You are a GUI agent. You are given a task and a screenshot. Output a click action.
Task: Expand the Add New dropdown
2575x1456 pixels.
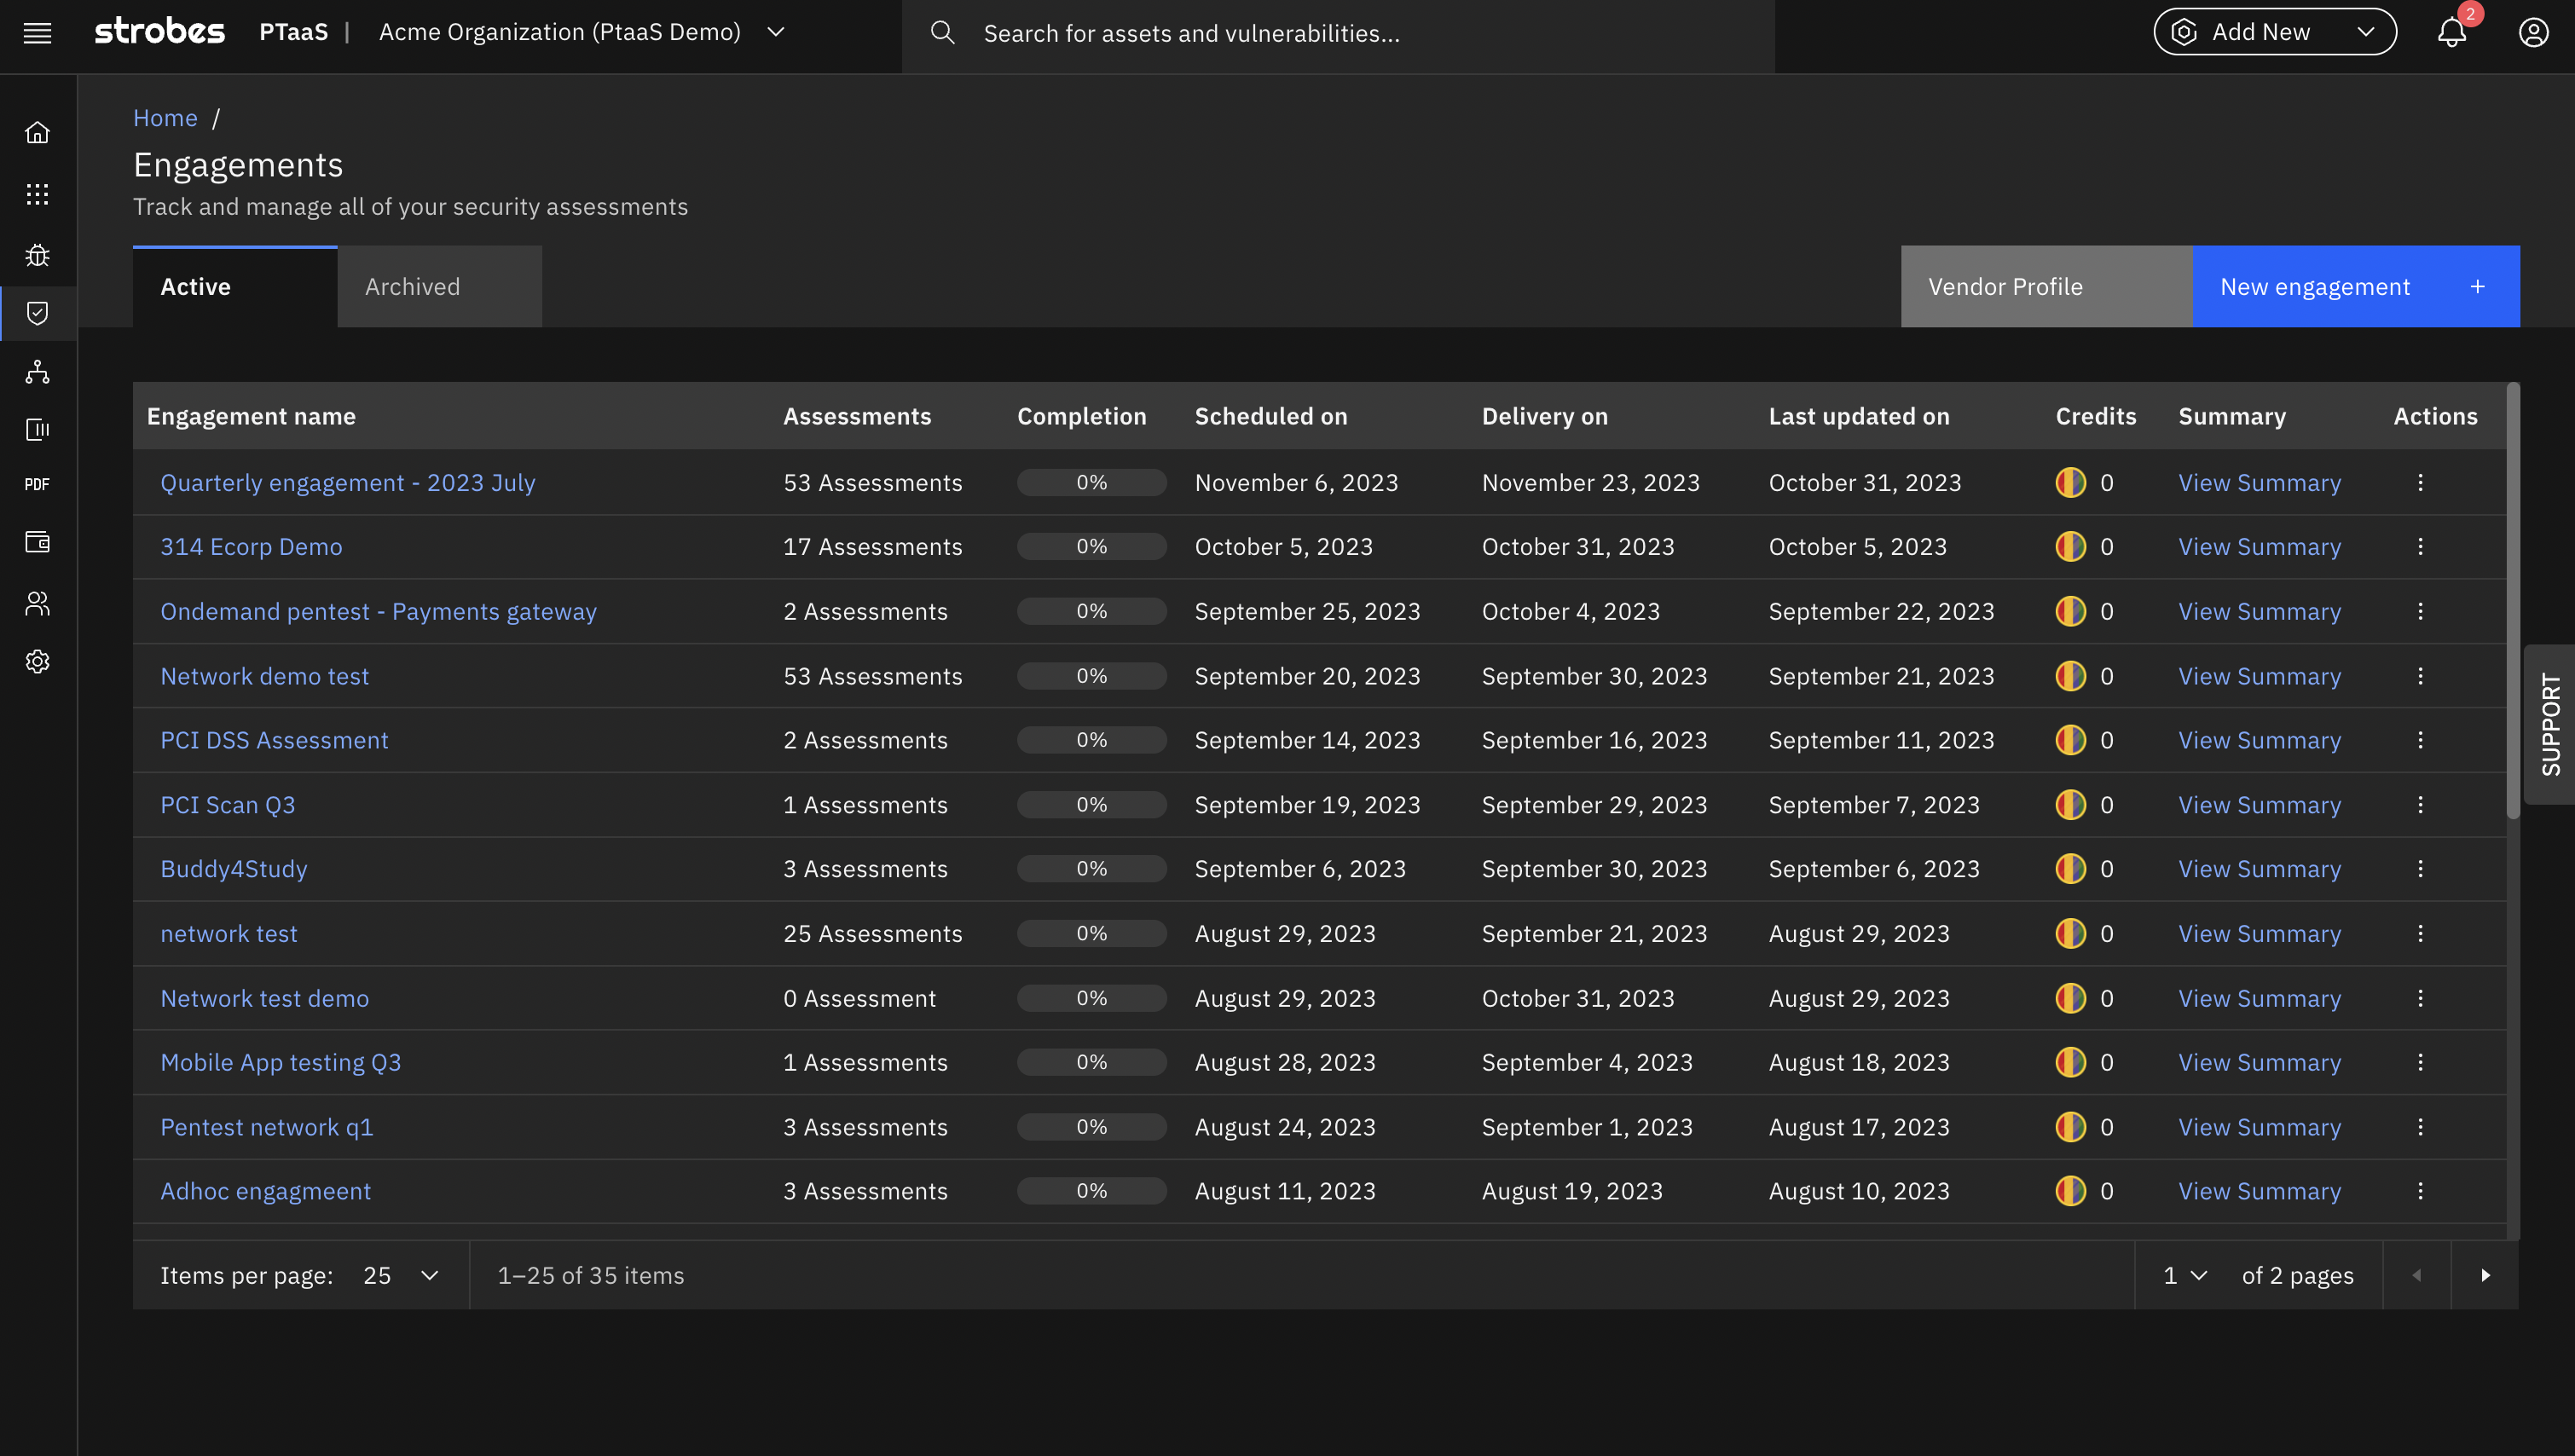(2275, 32)
